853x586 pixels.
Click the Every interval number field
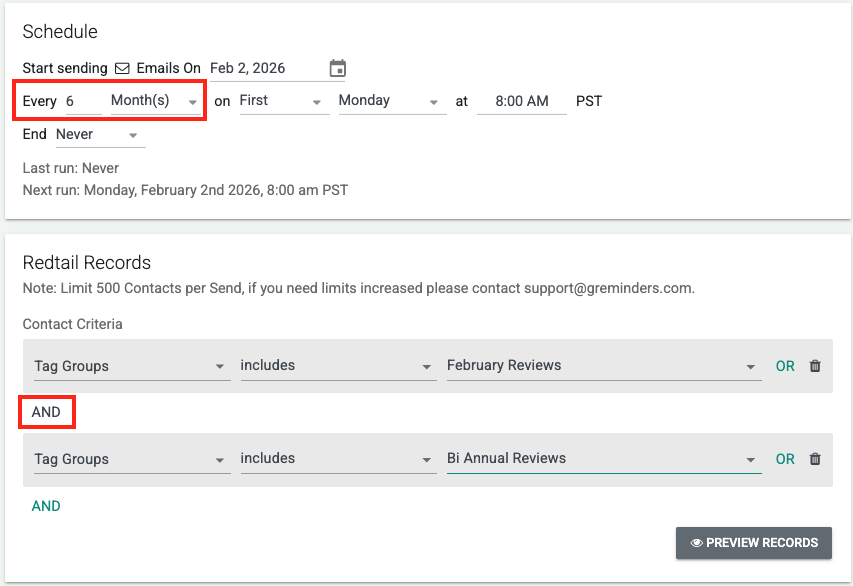(x=82, y=101)
